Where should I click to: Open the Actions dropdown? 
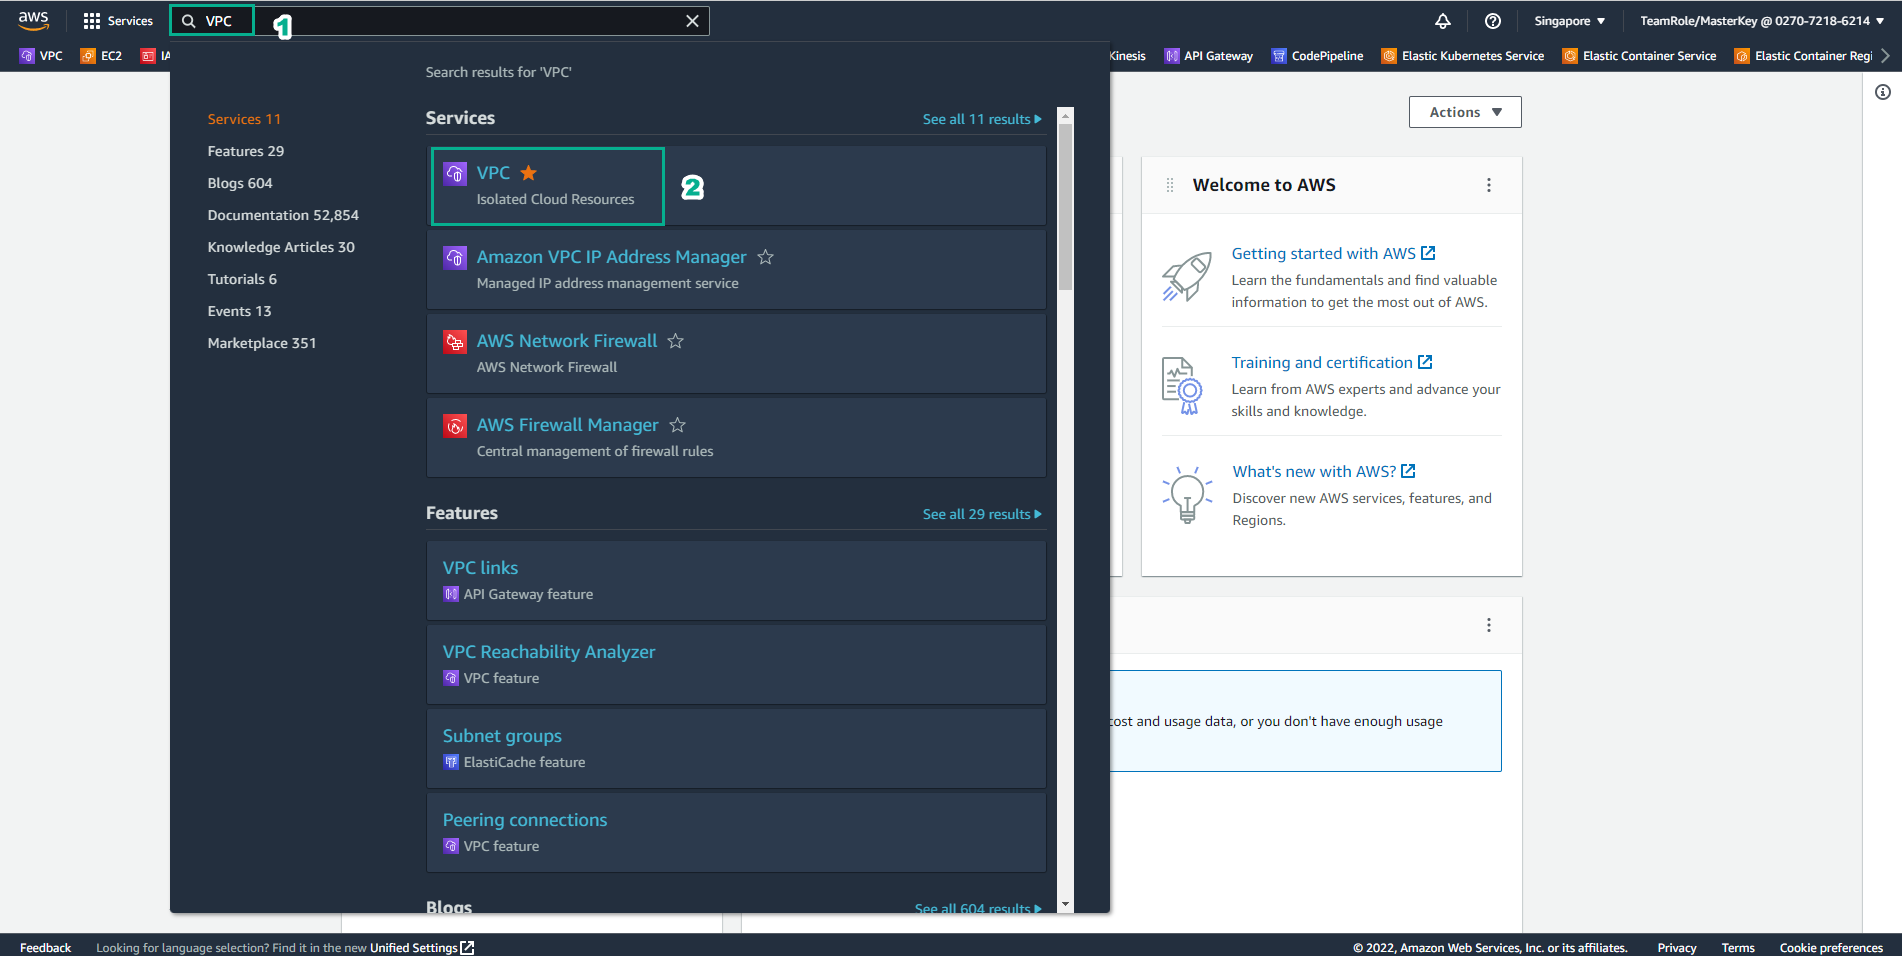pyautogui.click(x=1464, y=112)
